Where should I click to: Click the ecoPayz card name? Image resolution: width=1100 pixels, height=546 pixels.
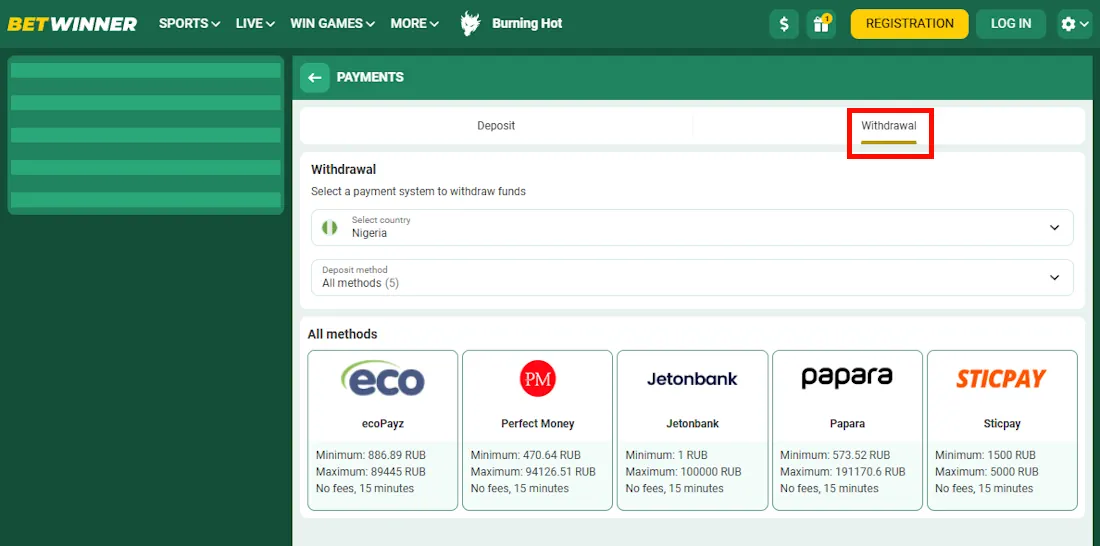pyautogui.click(x=383, y=424)
